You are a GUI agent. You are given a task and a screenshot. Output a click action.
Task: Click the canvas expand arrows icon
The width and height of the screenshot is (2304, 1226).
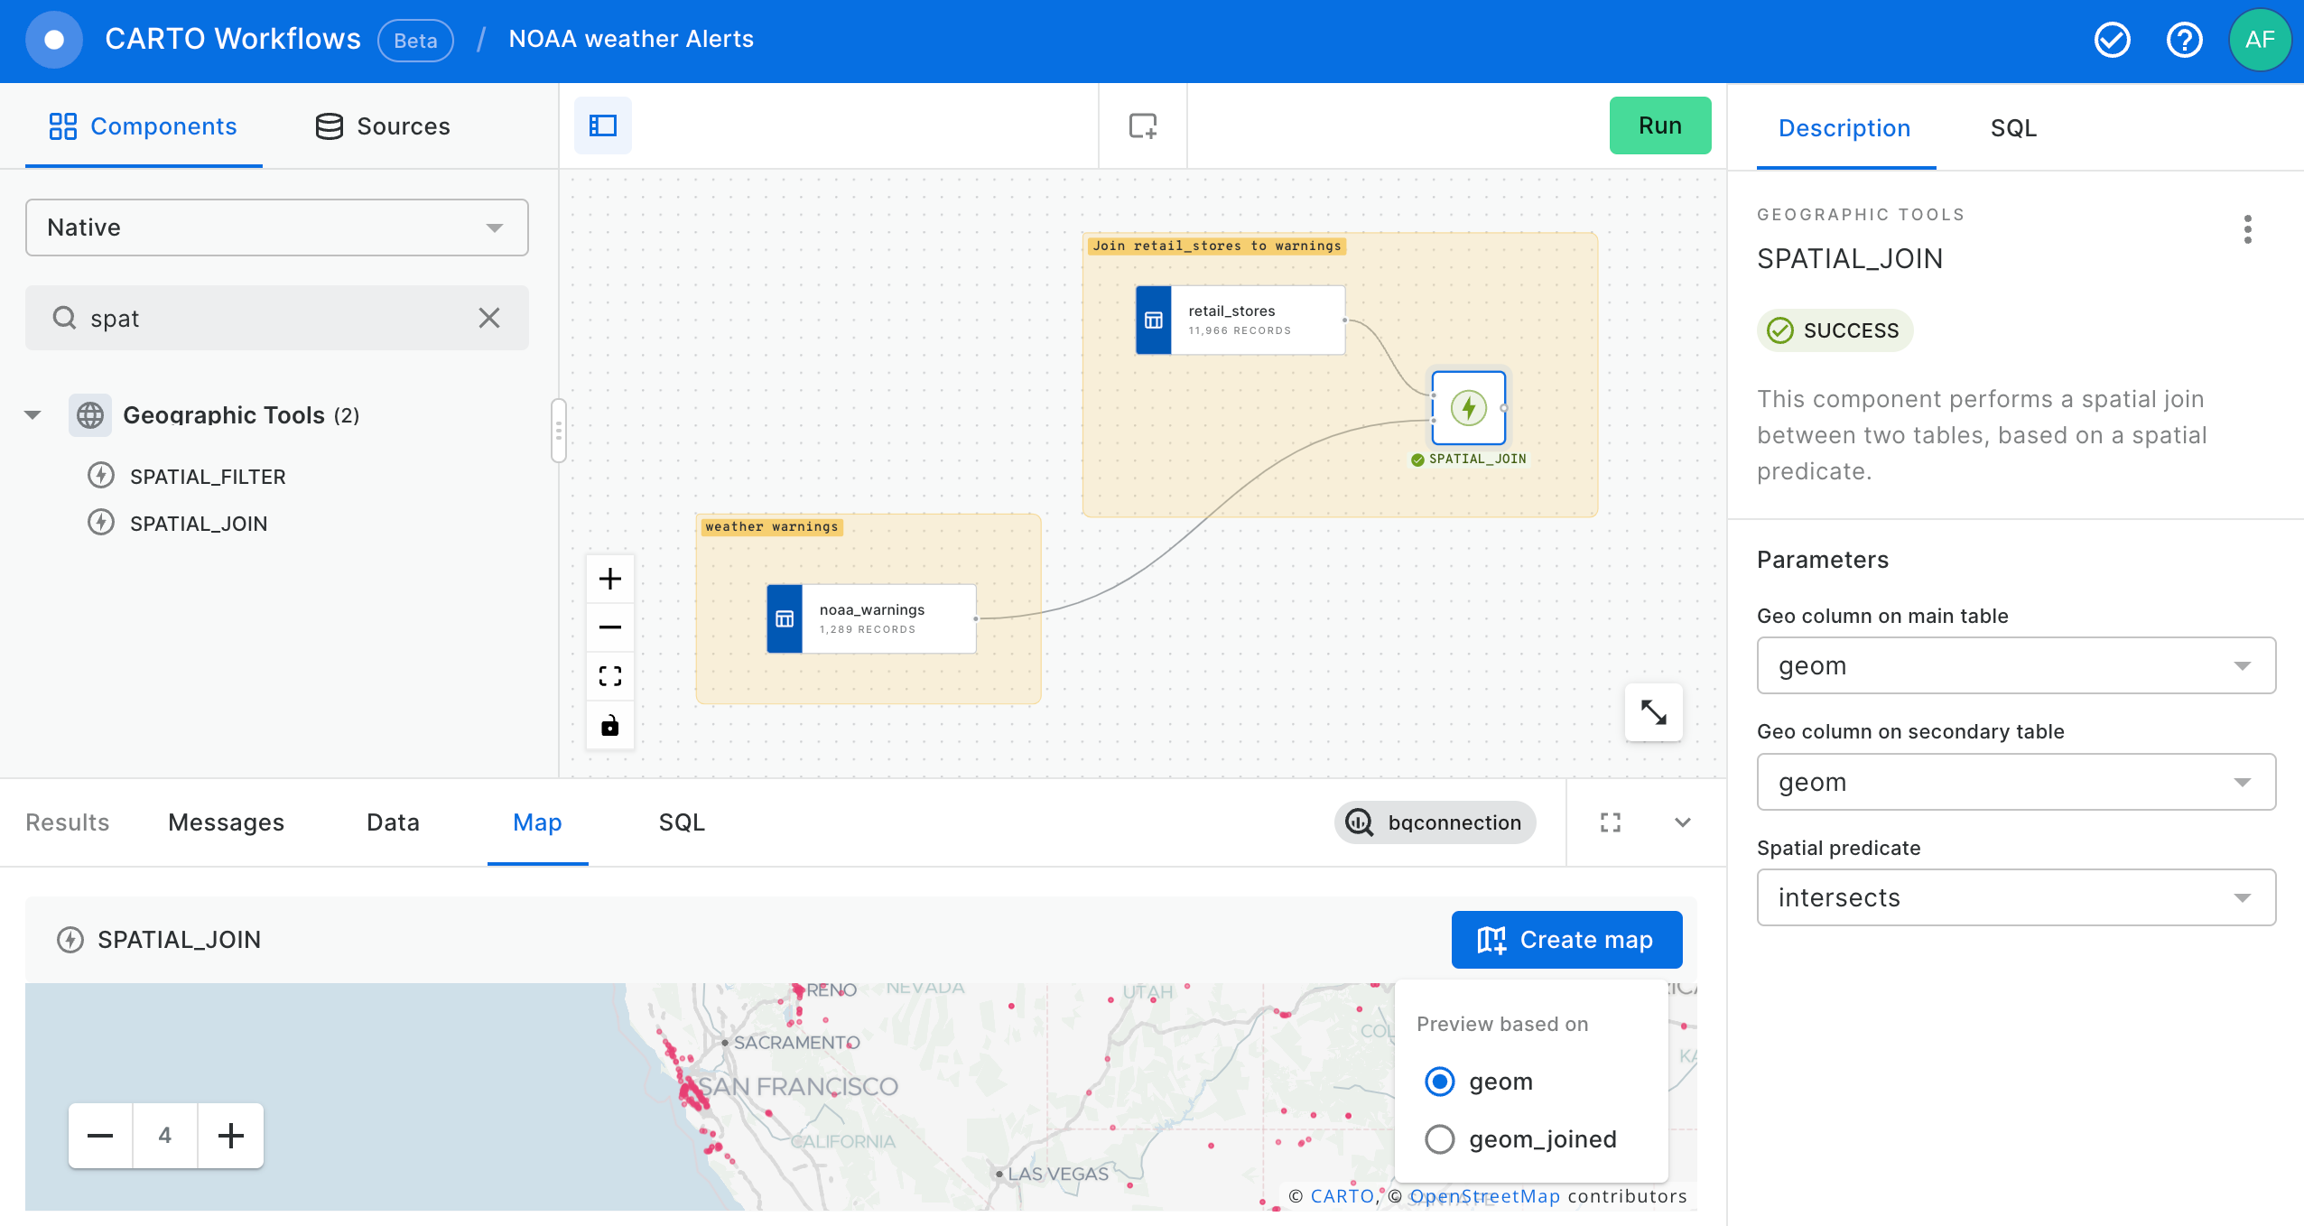pos(1653,713)
